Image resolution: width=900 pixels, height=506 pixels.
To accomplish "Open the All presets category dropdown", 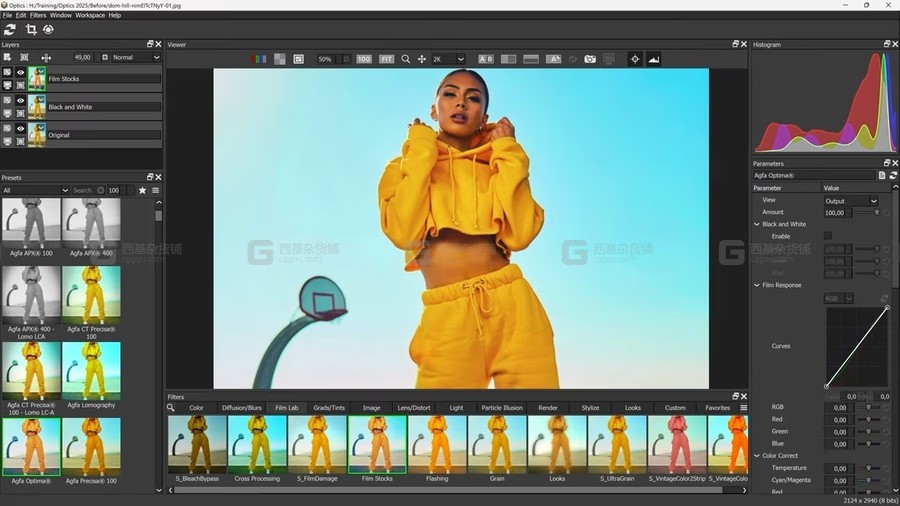I will click(x=35, y=190).
